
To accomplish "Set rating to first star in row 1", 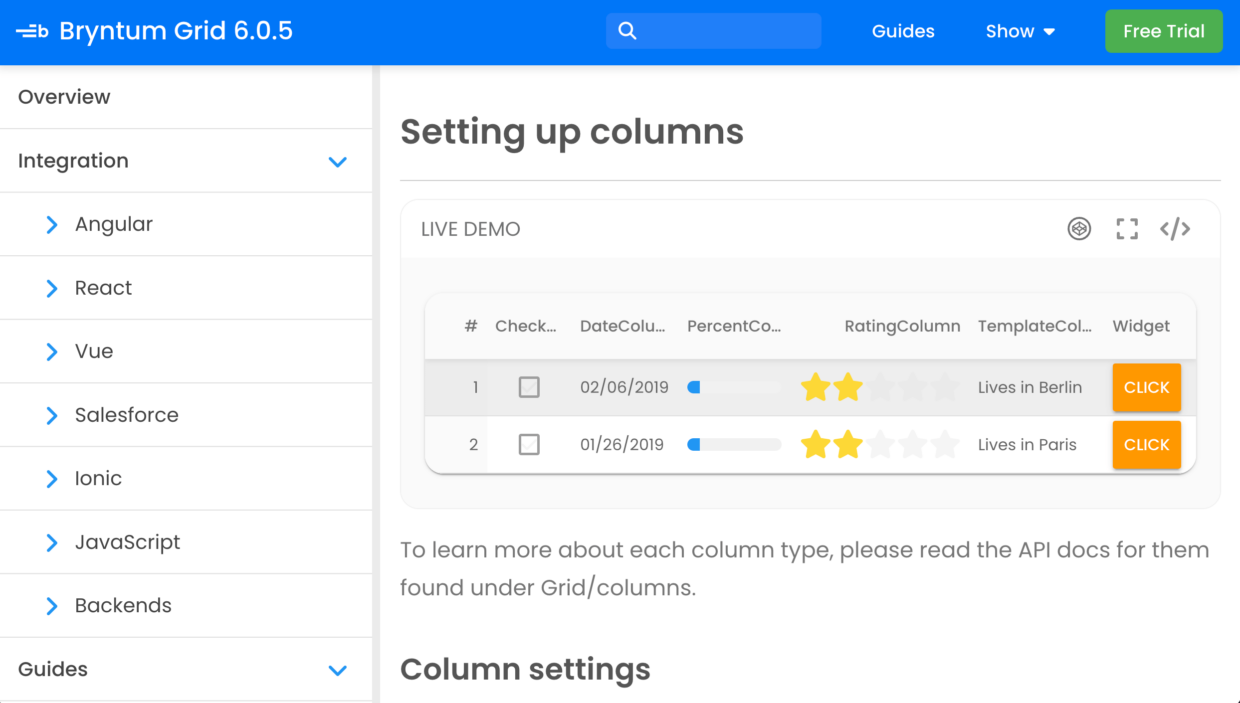I will 816,387.
